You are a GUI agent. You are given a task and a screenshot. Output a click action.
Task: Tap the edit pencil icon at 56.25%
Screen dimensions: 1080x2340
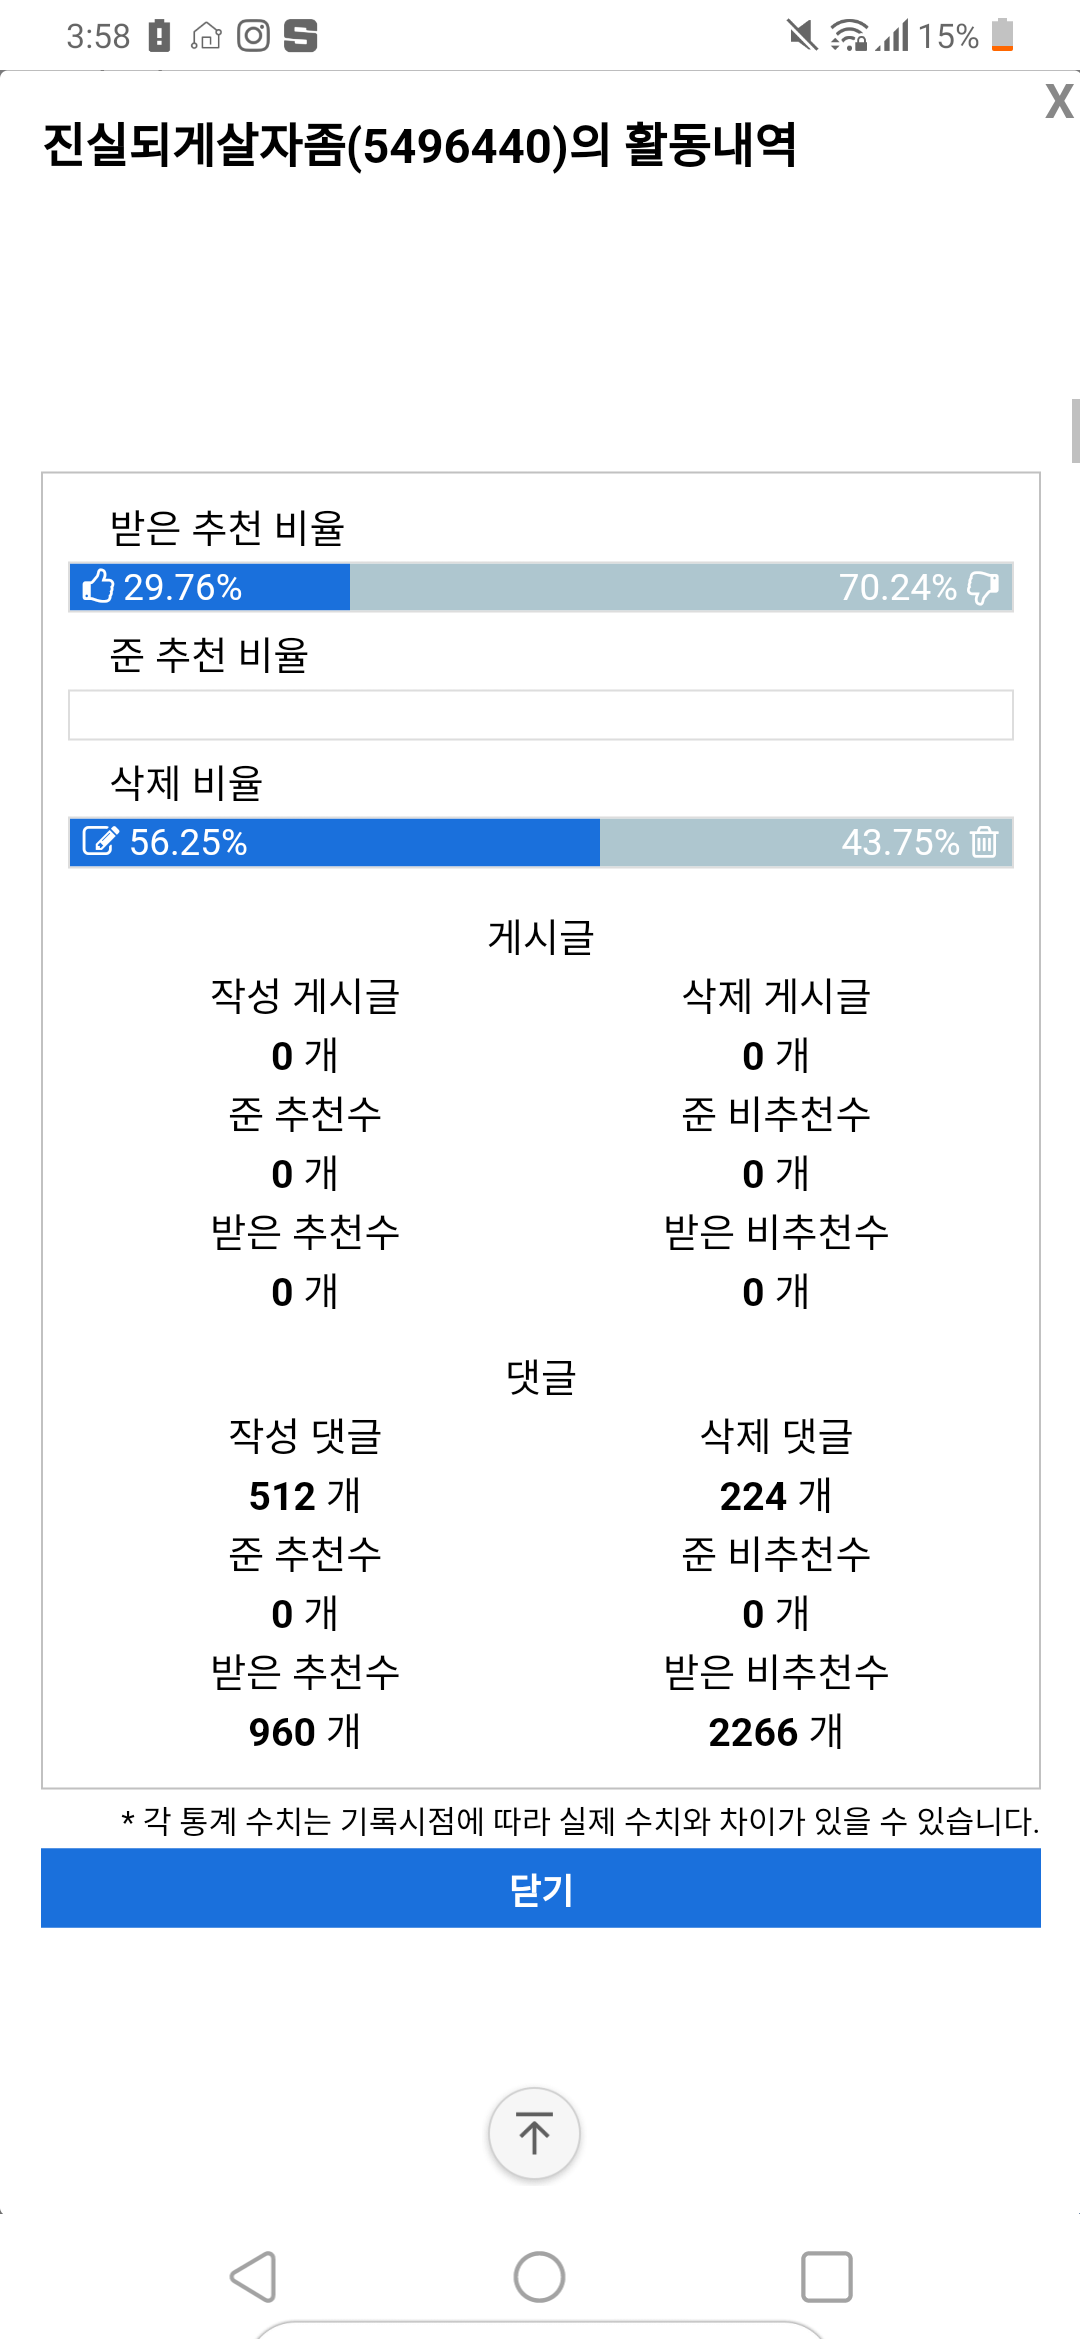pos(100,841)
